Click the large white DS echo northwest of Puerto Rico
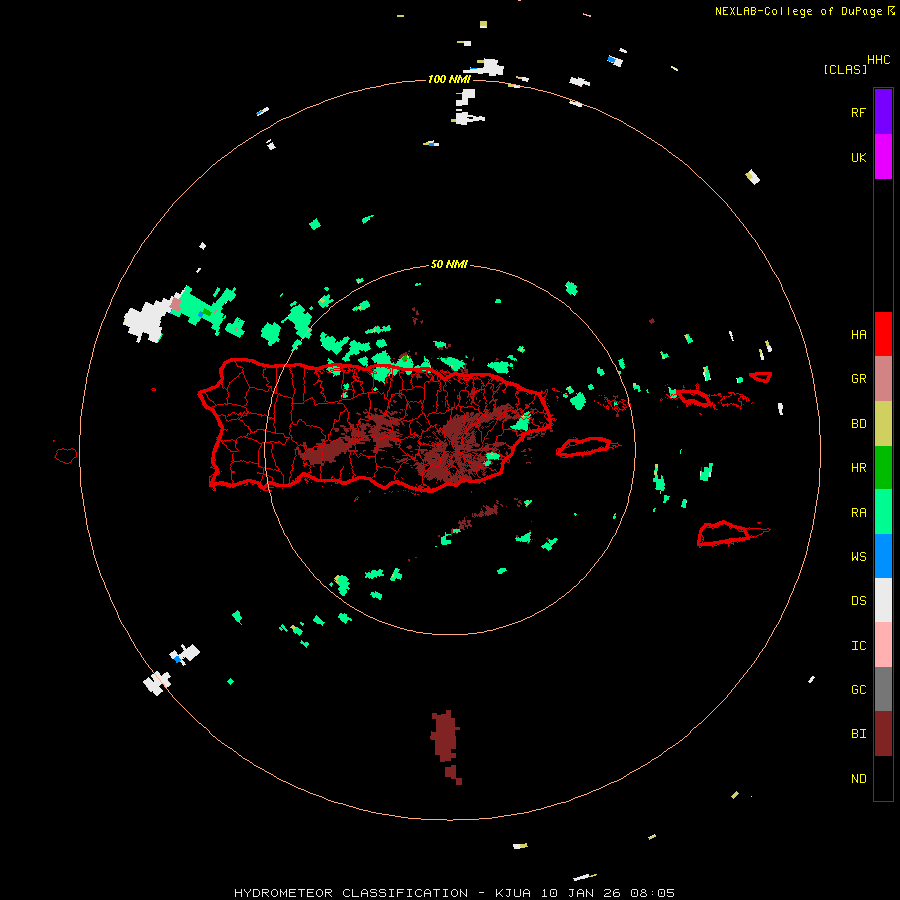 pos(148,319)
